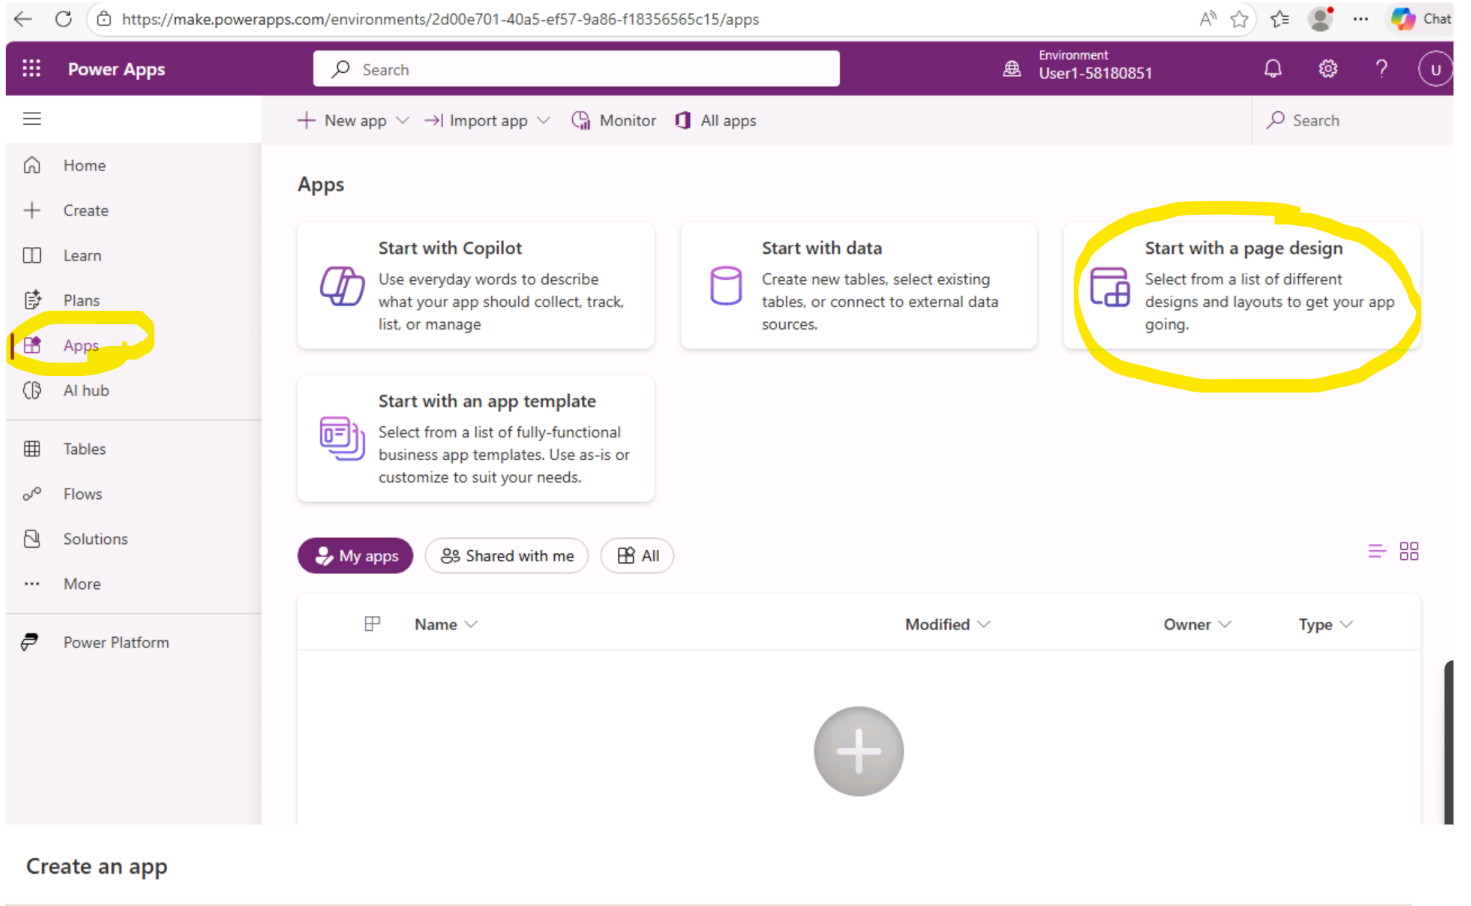Screen dimensions: 1471x906
Task: Open the user account avatar
Action: point(1435,69)
